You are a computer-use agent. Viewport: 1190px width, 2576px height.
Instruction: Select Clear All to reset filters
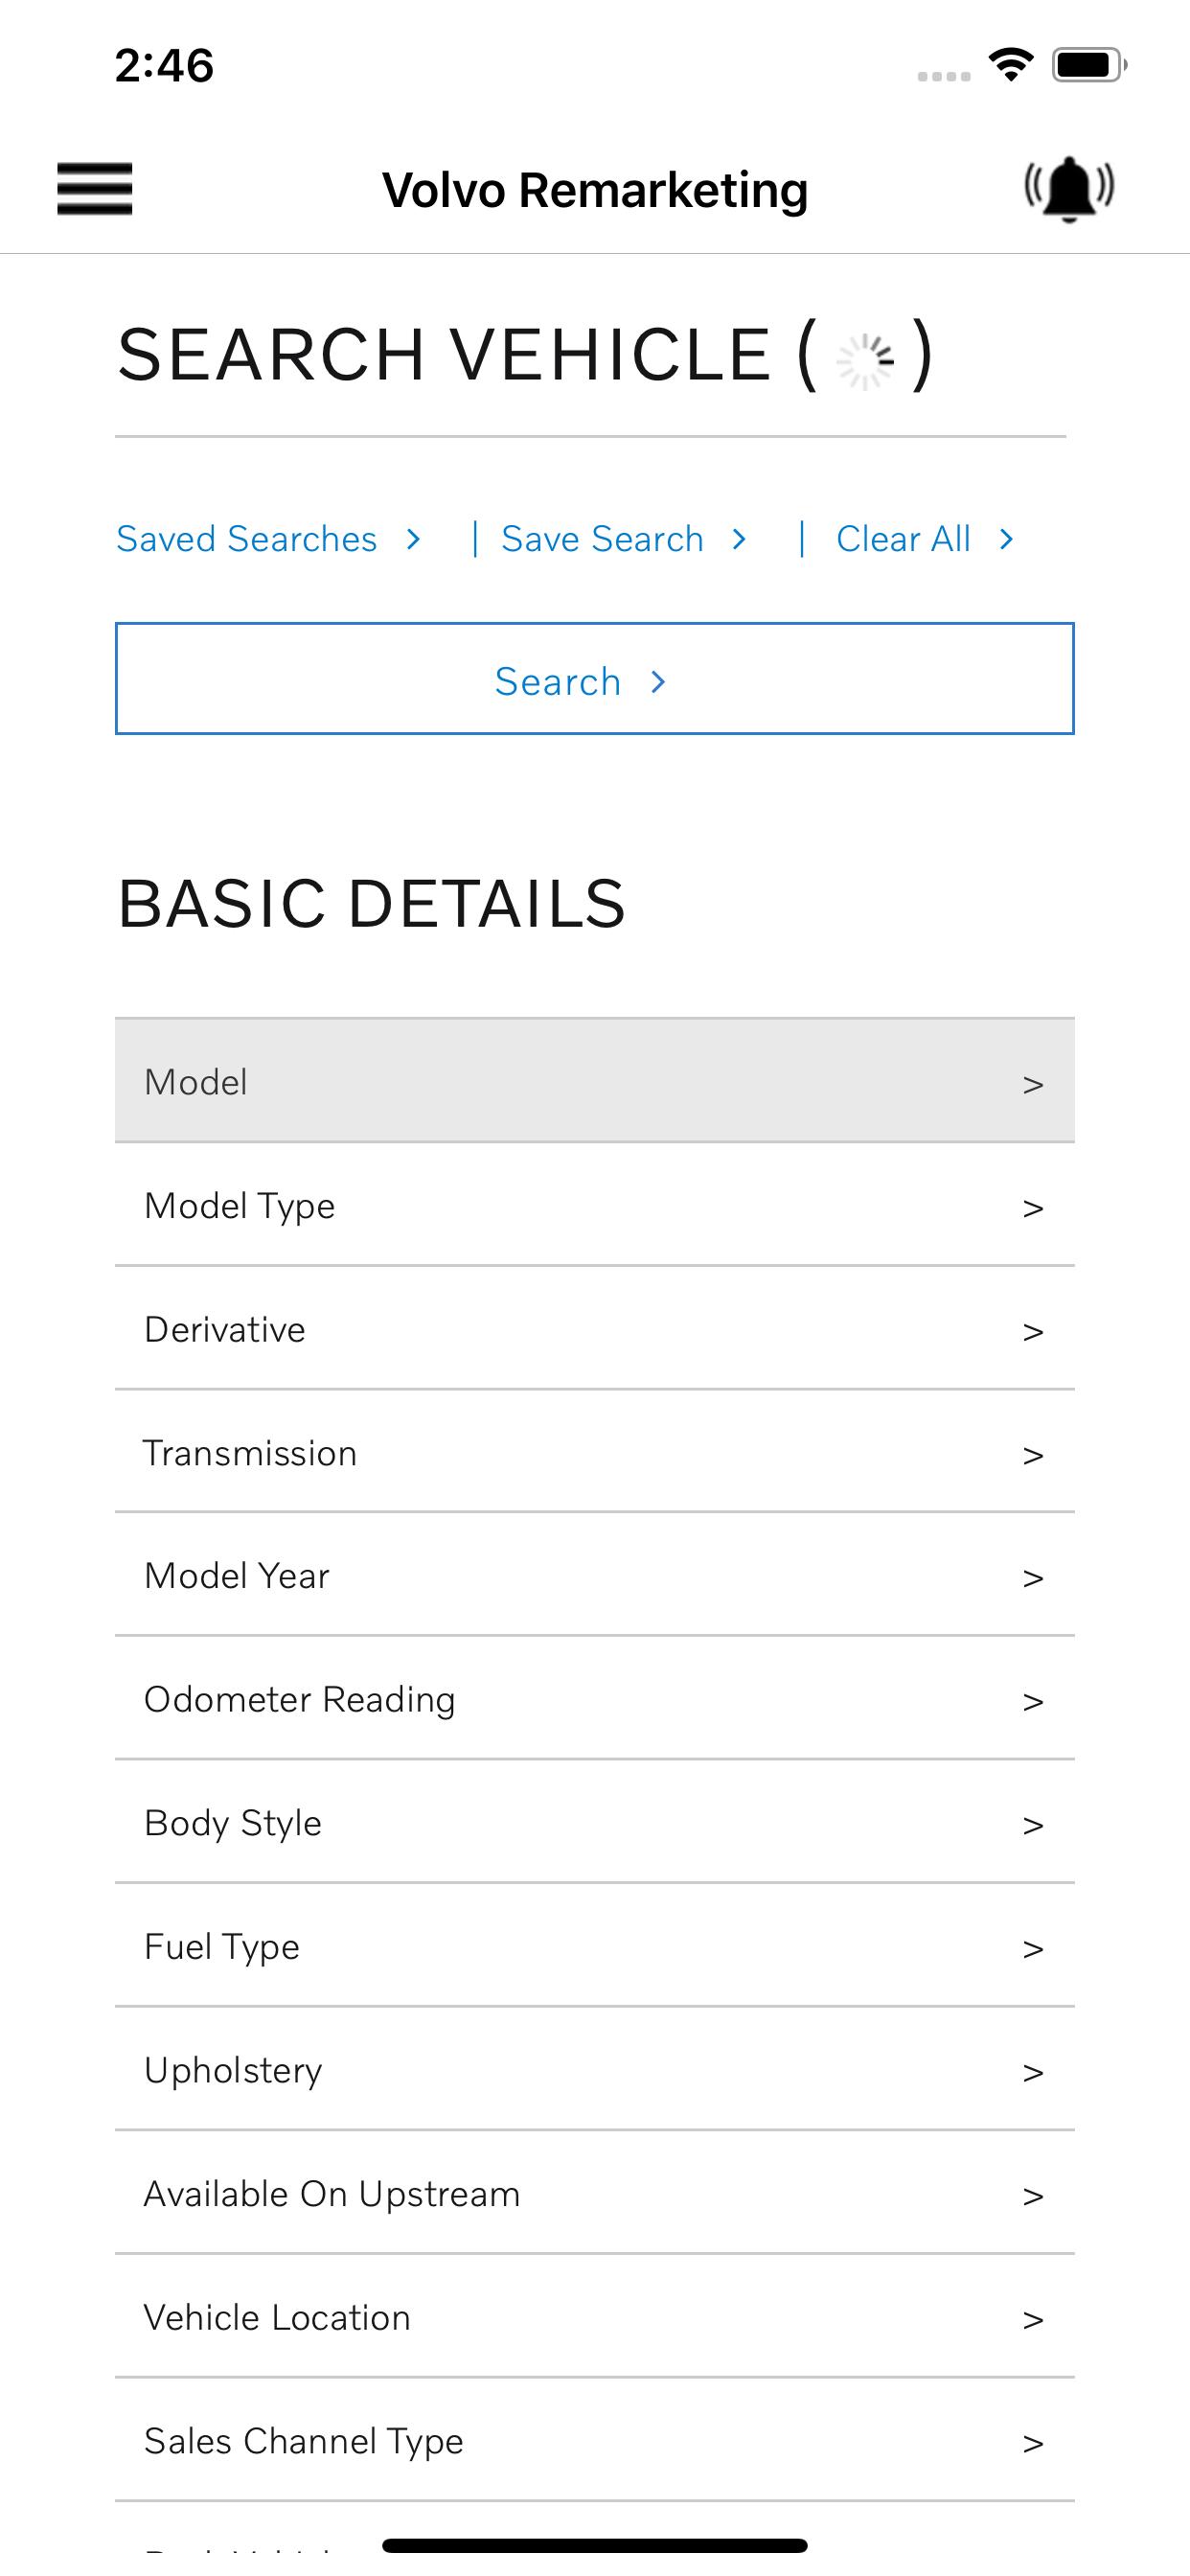click(903, 539)
